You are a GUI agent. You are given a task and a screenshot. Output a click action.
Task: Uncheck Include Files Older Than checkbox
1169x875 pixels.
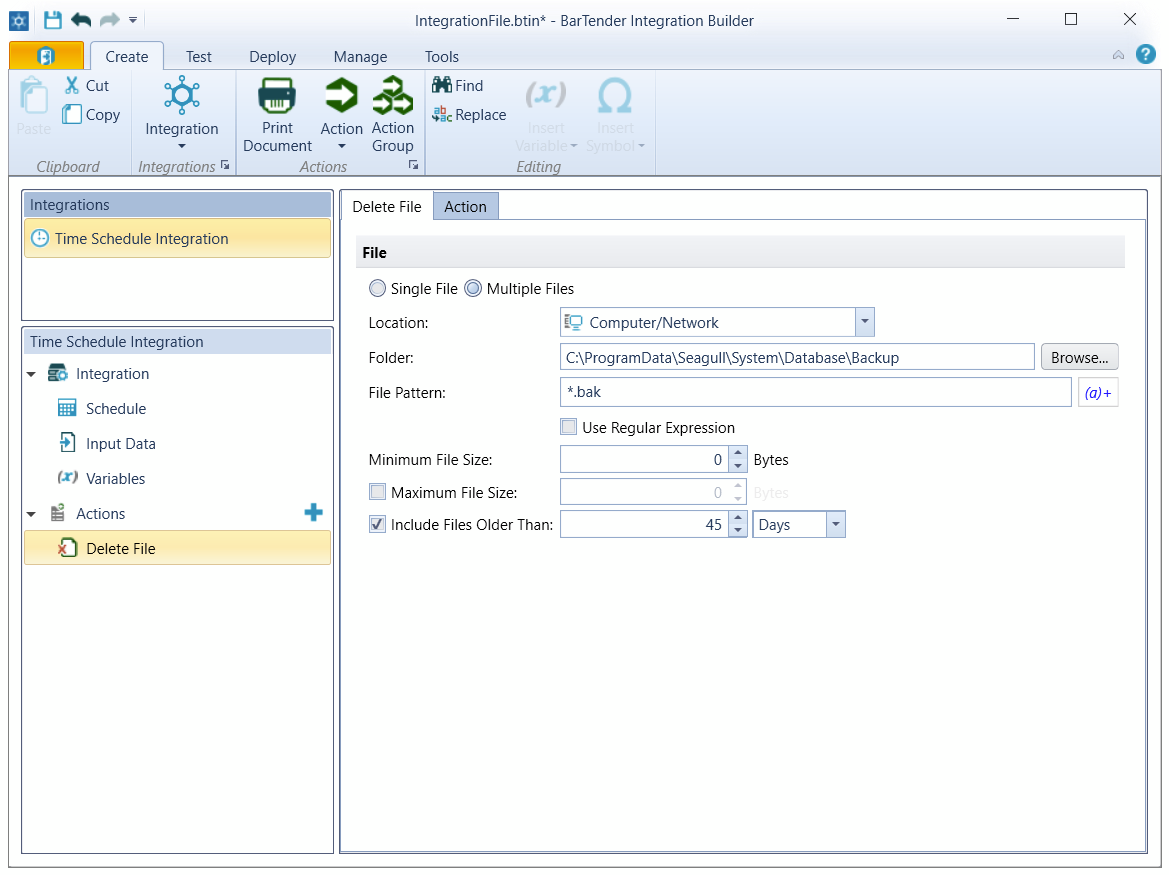377,524
